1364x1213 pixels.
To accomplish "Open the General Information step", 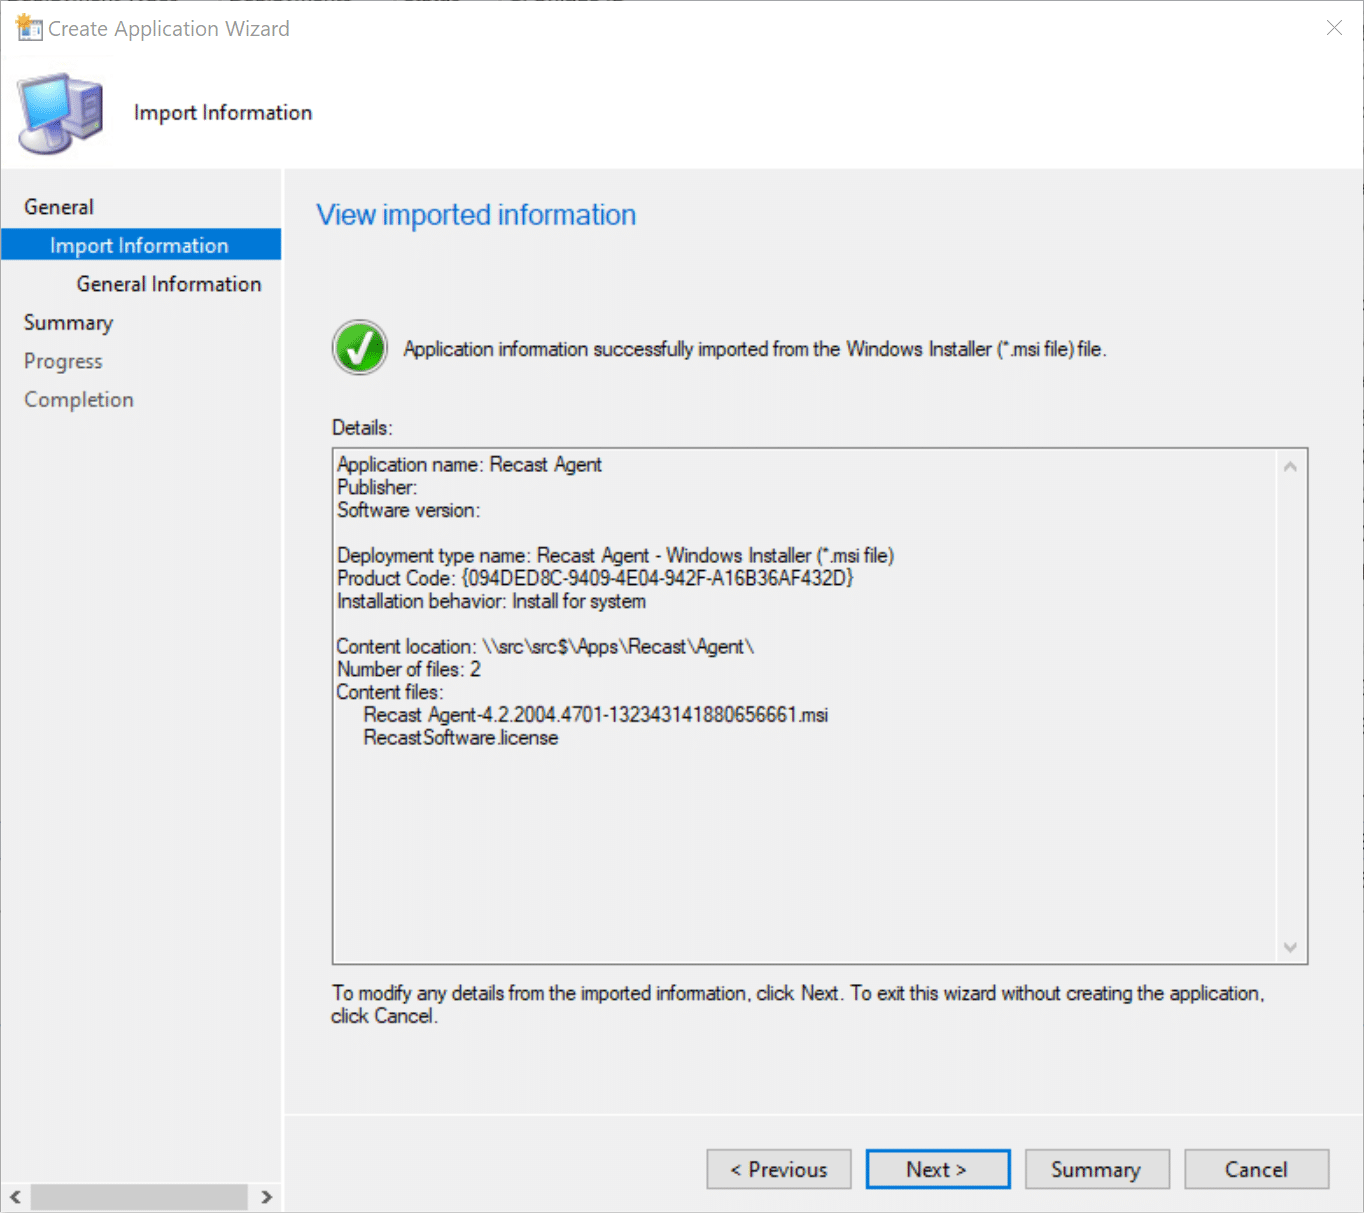I will pyautogui.click(x=168, y=284).
